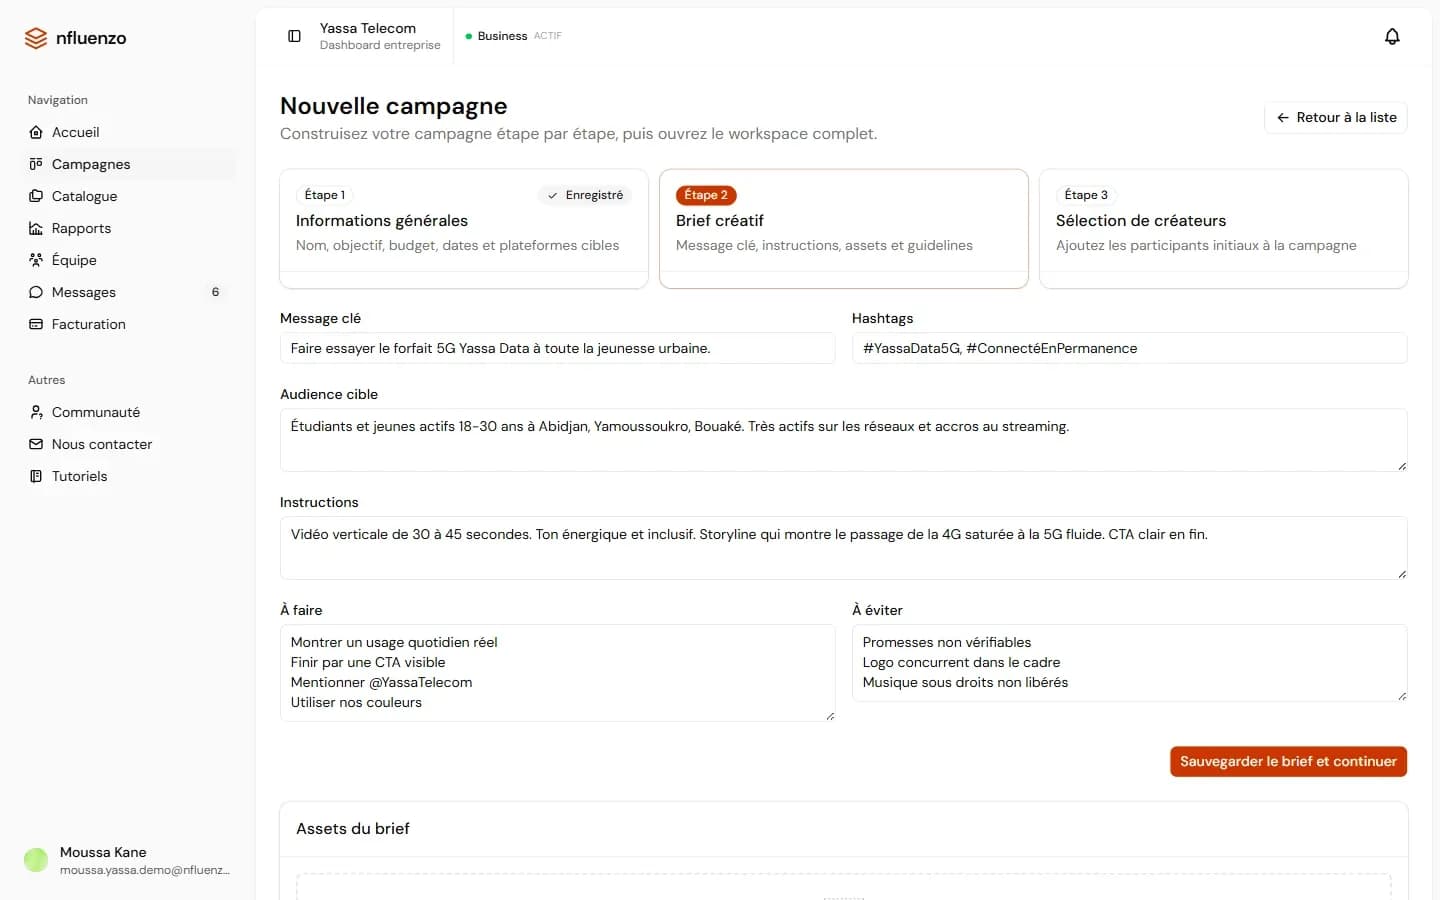This screenshot has height=900, width=1440.
Task: Open Catalogue via its sidebar icon
Action: click(36, 196)
